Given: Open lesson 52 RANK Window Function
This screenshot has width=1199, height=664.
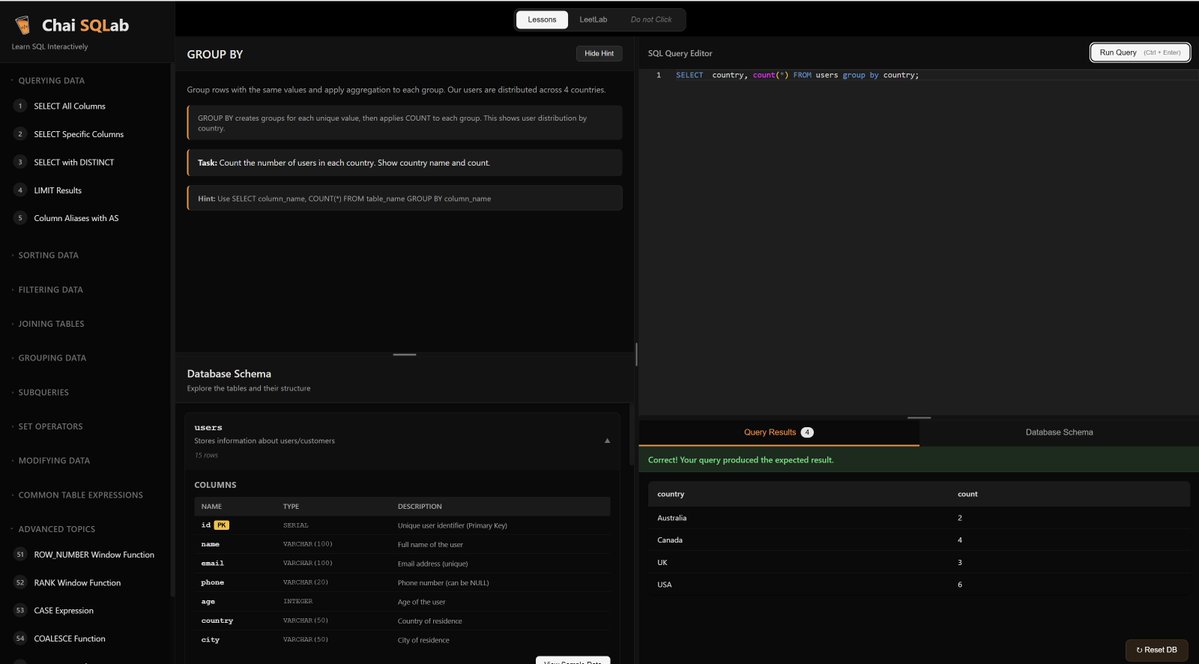Looking at the screenshot, I should 77,583.
